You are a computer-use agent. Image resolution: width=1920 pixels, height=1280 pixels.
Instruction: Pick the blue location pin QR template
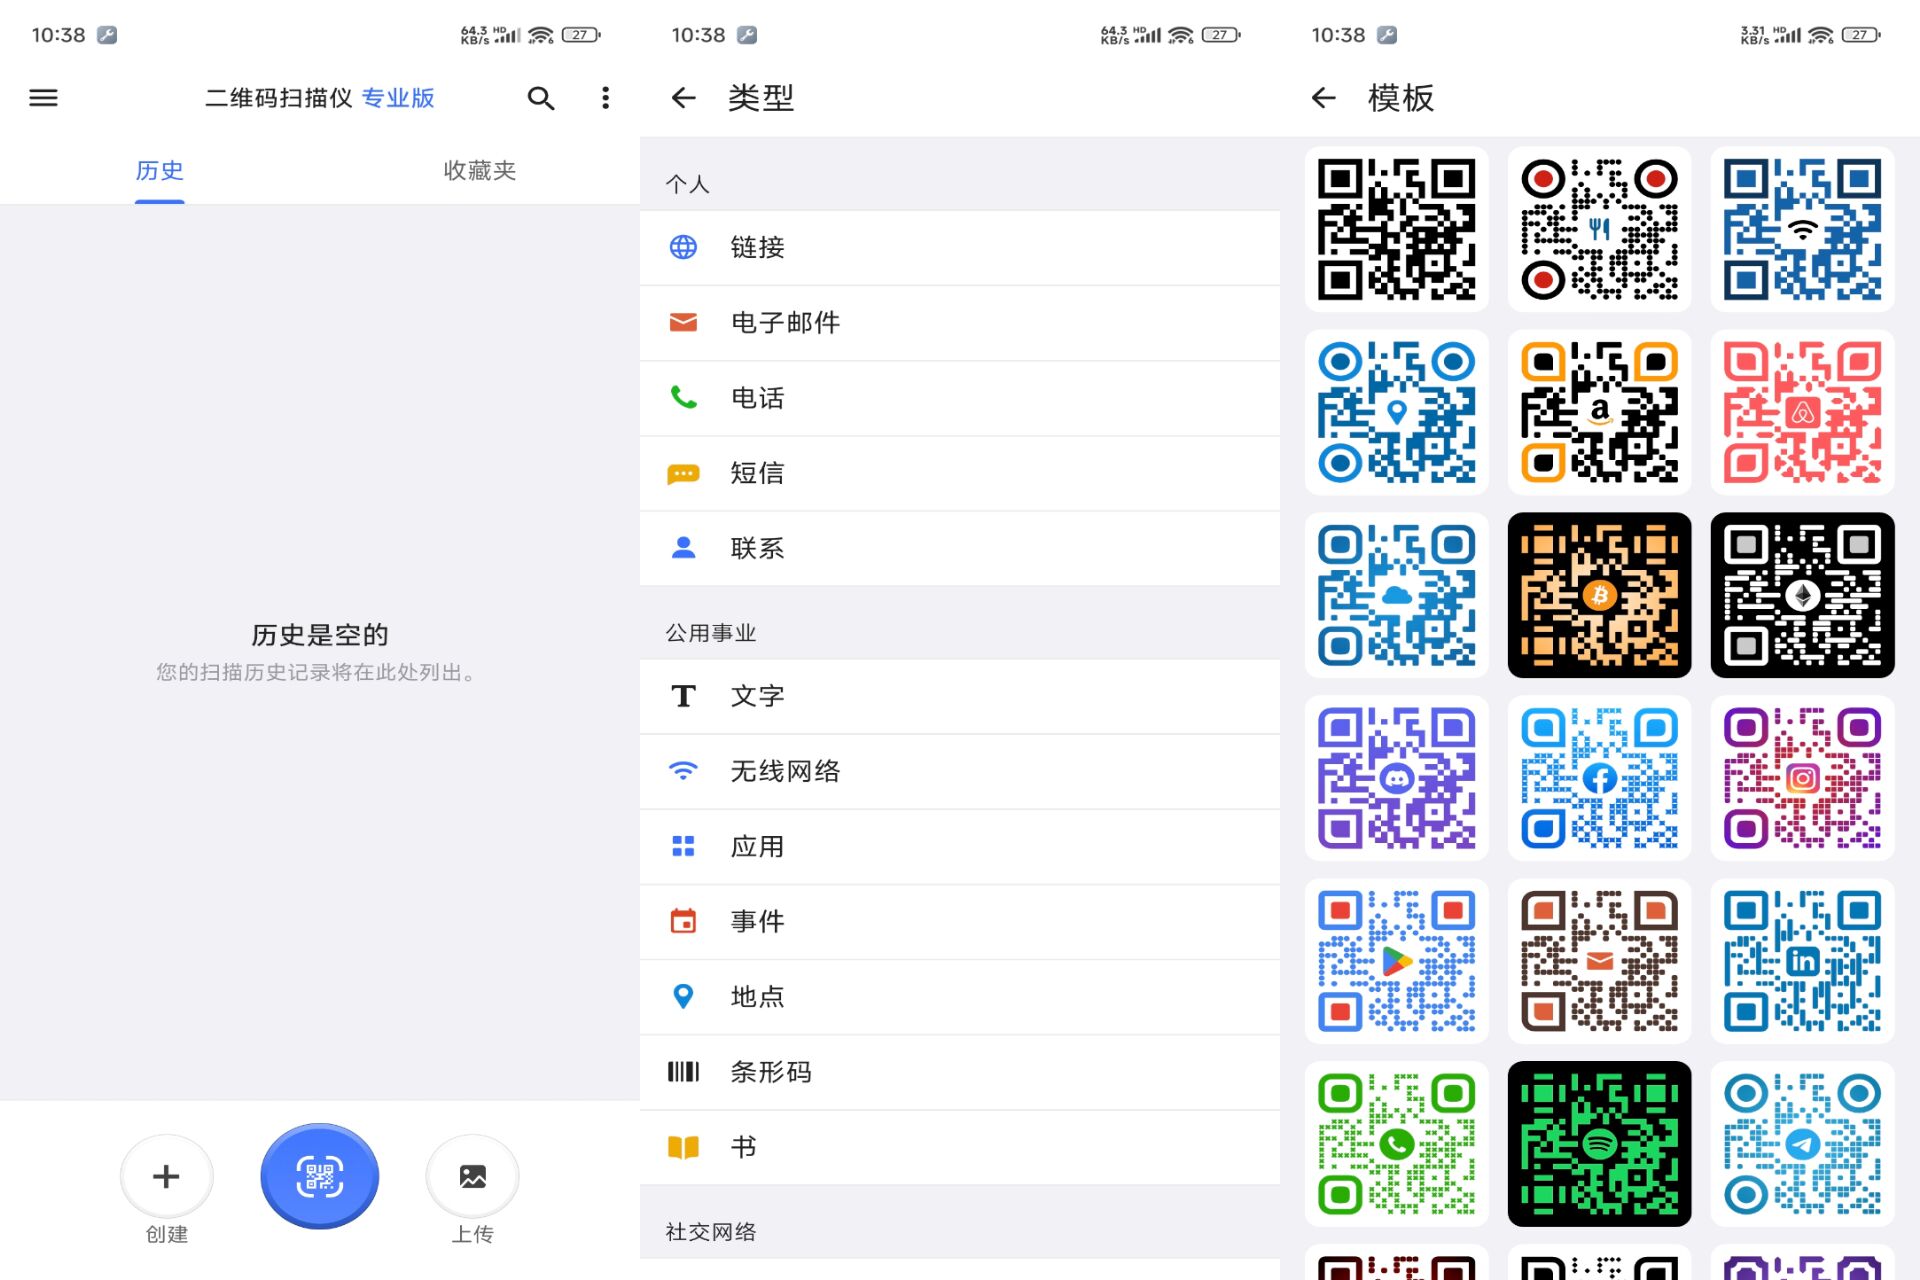[x=1396, y=412]
